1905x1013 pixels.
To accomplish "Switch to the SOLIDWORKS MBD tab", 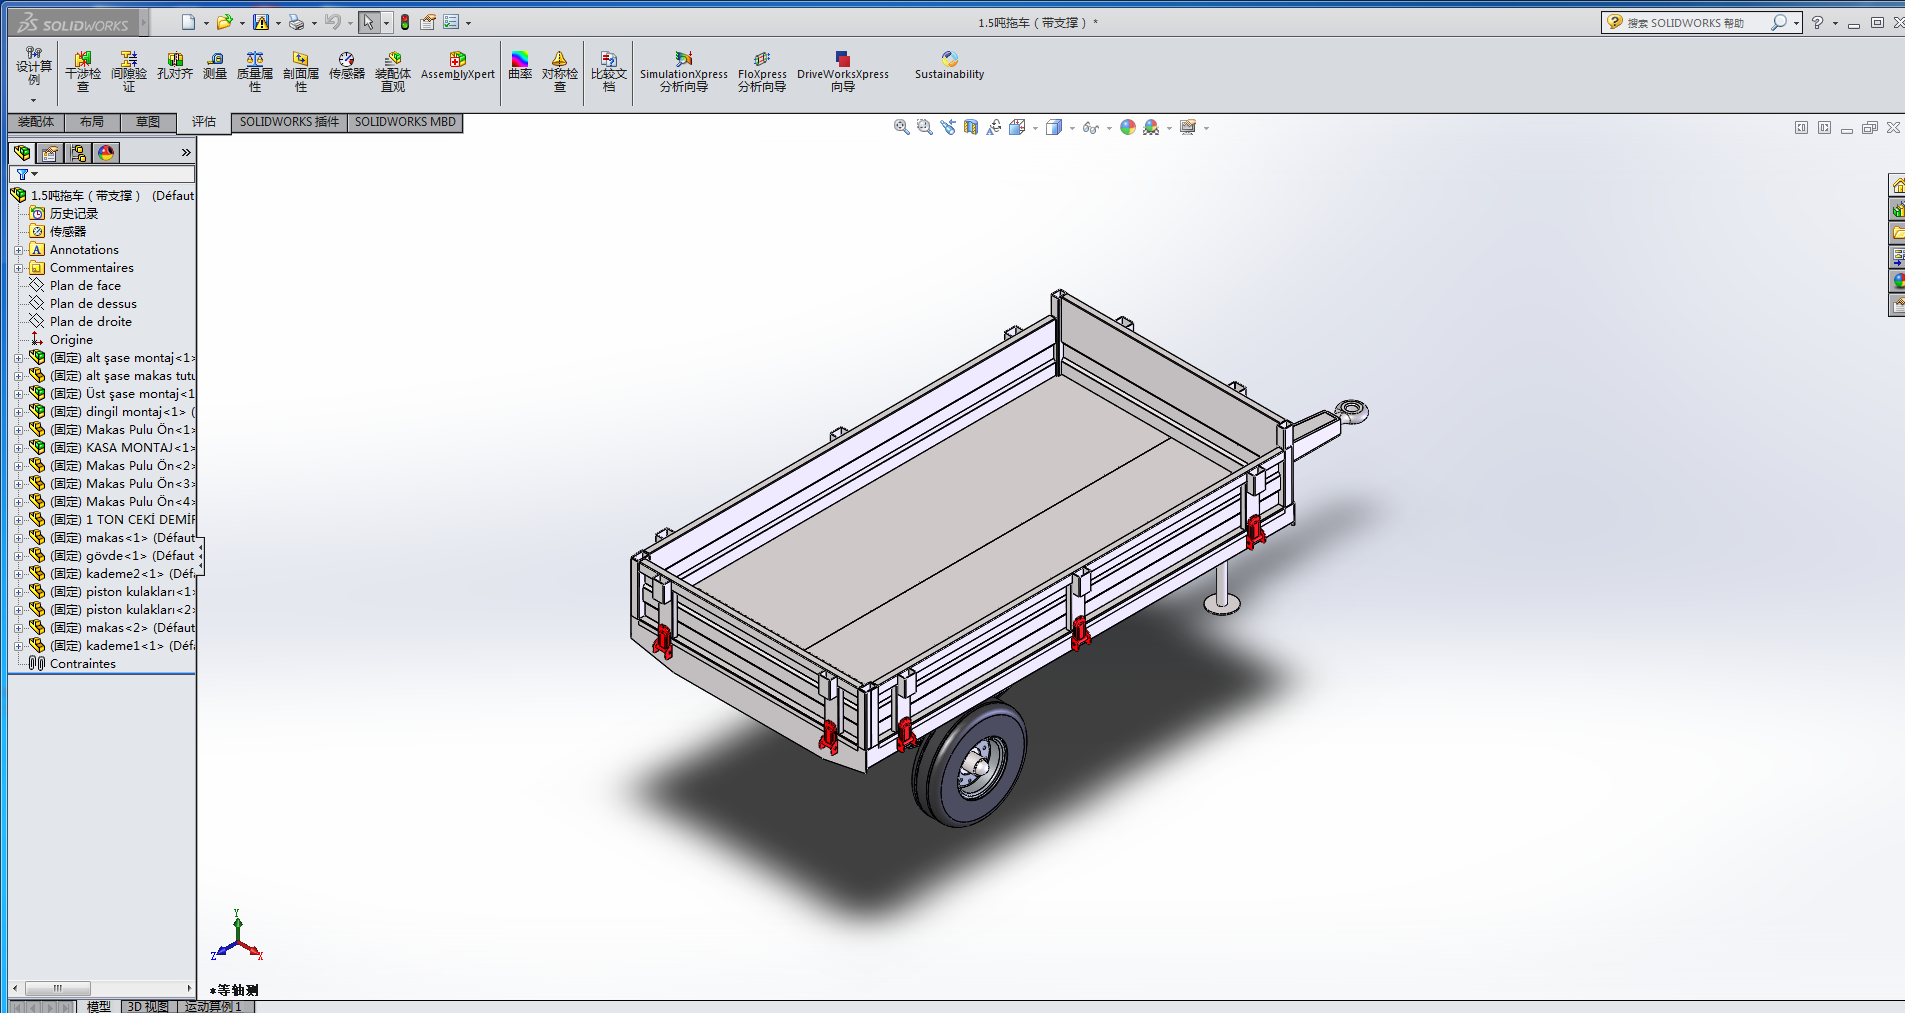I will tap(405, 122).
